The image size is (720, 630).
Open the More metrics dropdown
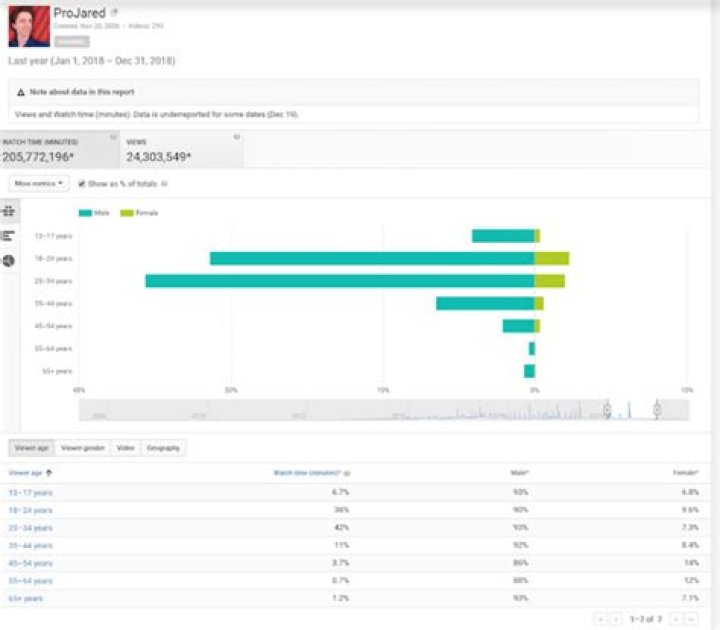(39, 183)
